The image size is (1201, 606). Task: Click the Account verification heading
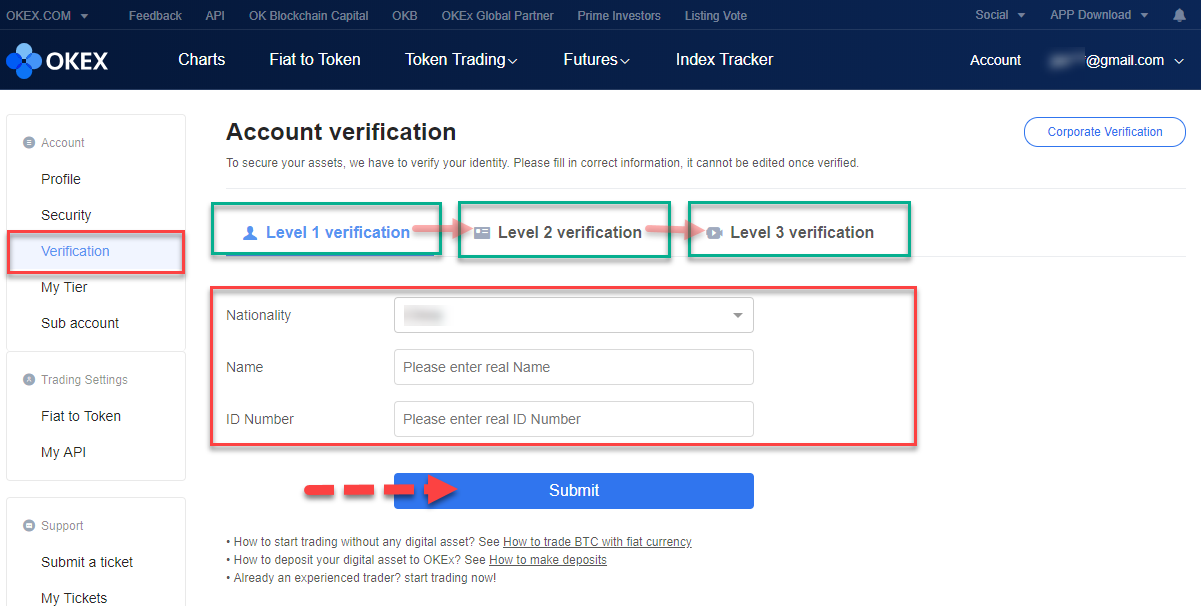tap(341, 132)
